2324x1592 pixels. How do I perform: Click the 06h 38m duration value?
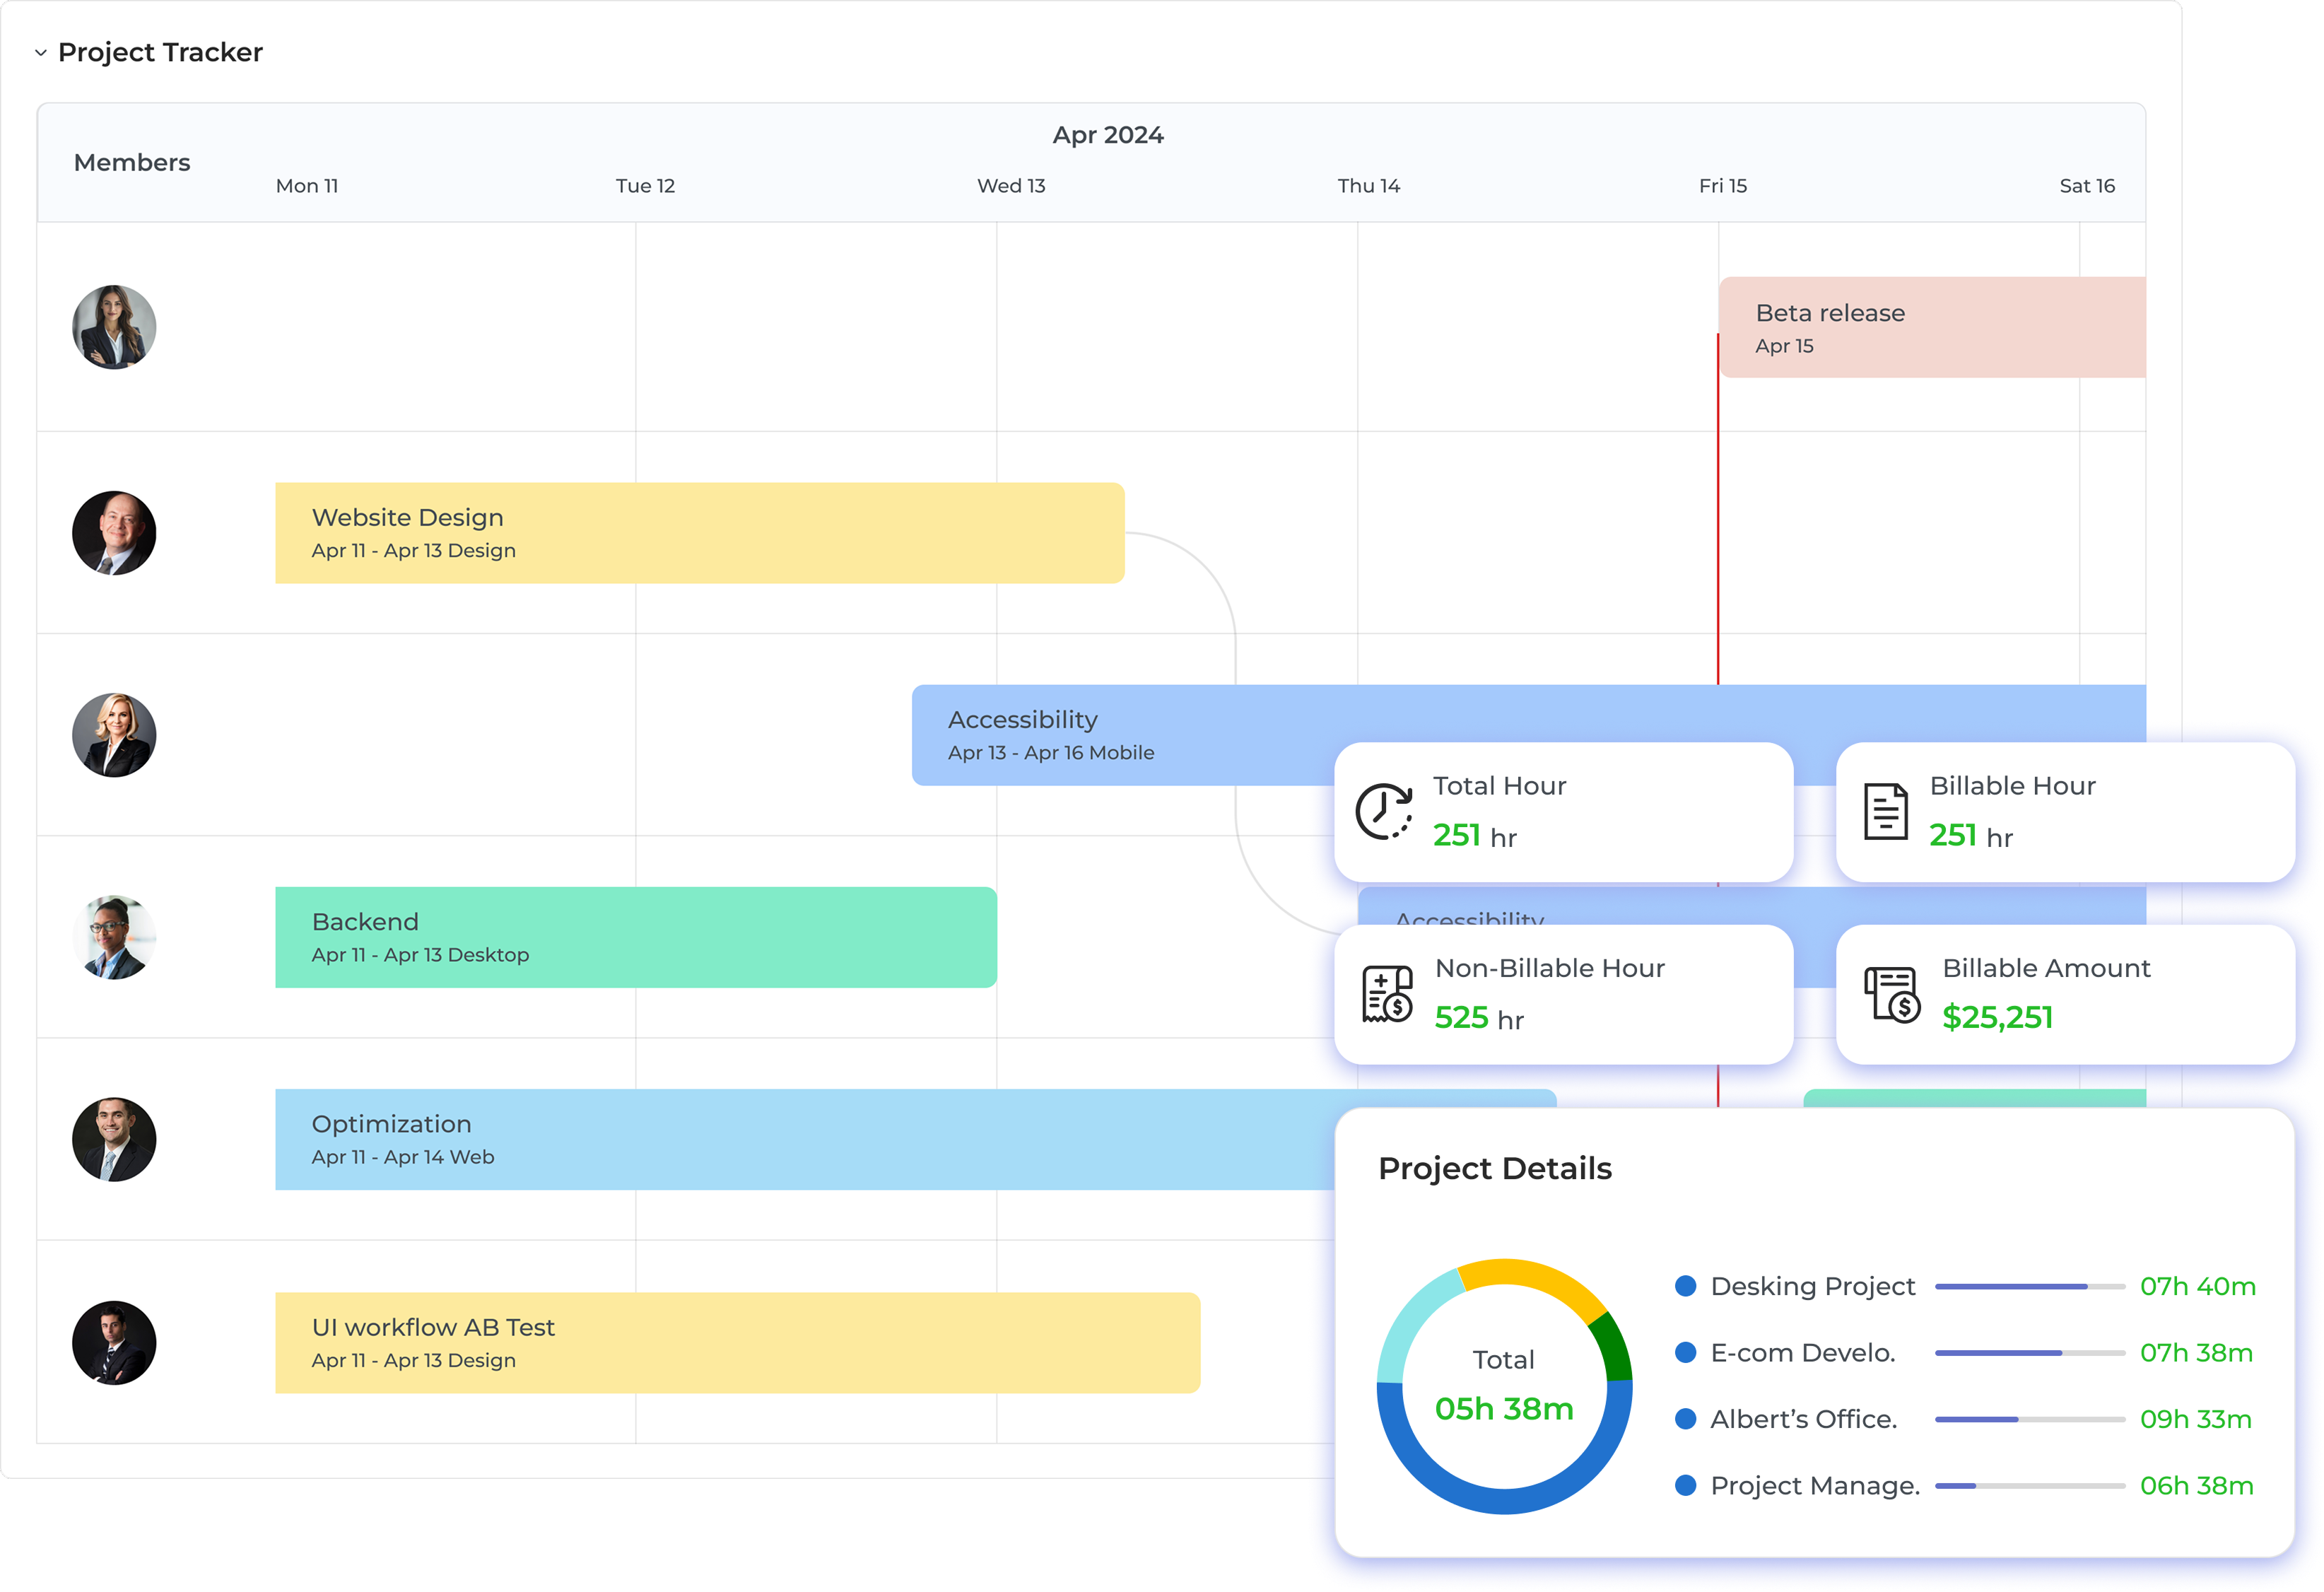pyautogui.click(x=2196, y=1486)
